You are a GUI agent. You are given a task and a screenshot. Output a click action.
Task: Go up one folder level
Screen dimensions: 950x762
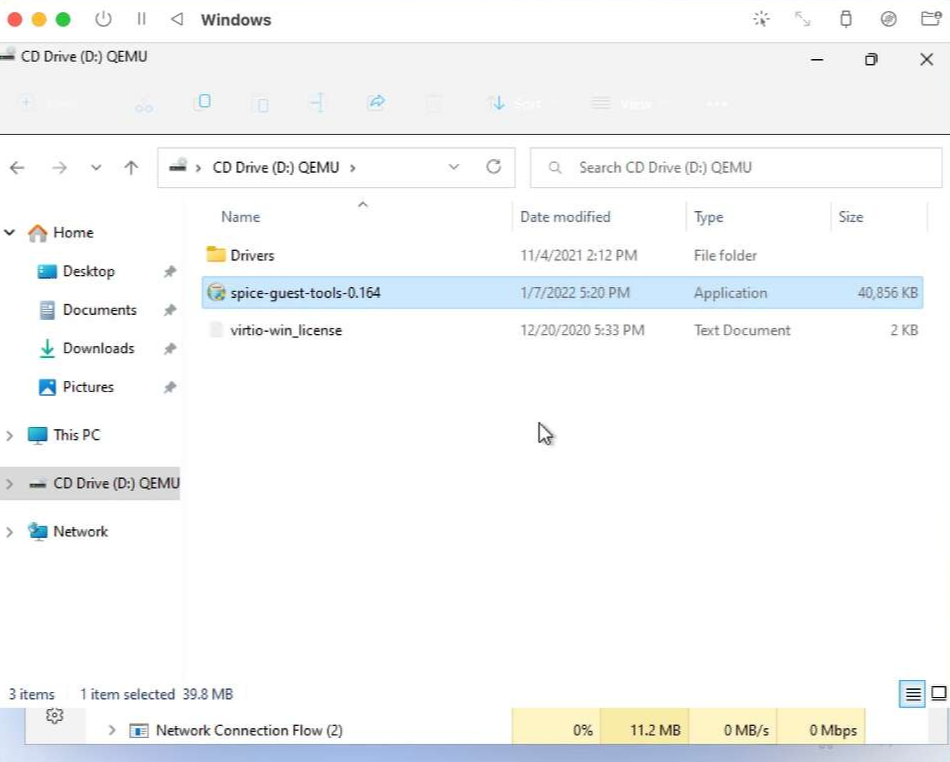coord(131,168)
